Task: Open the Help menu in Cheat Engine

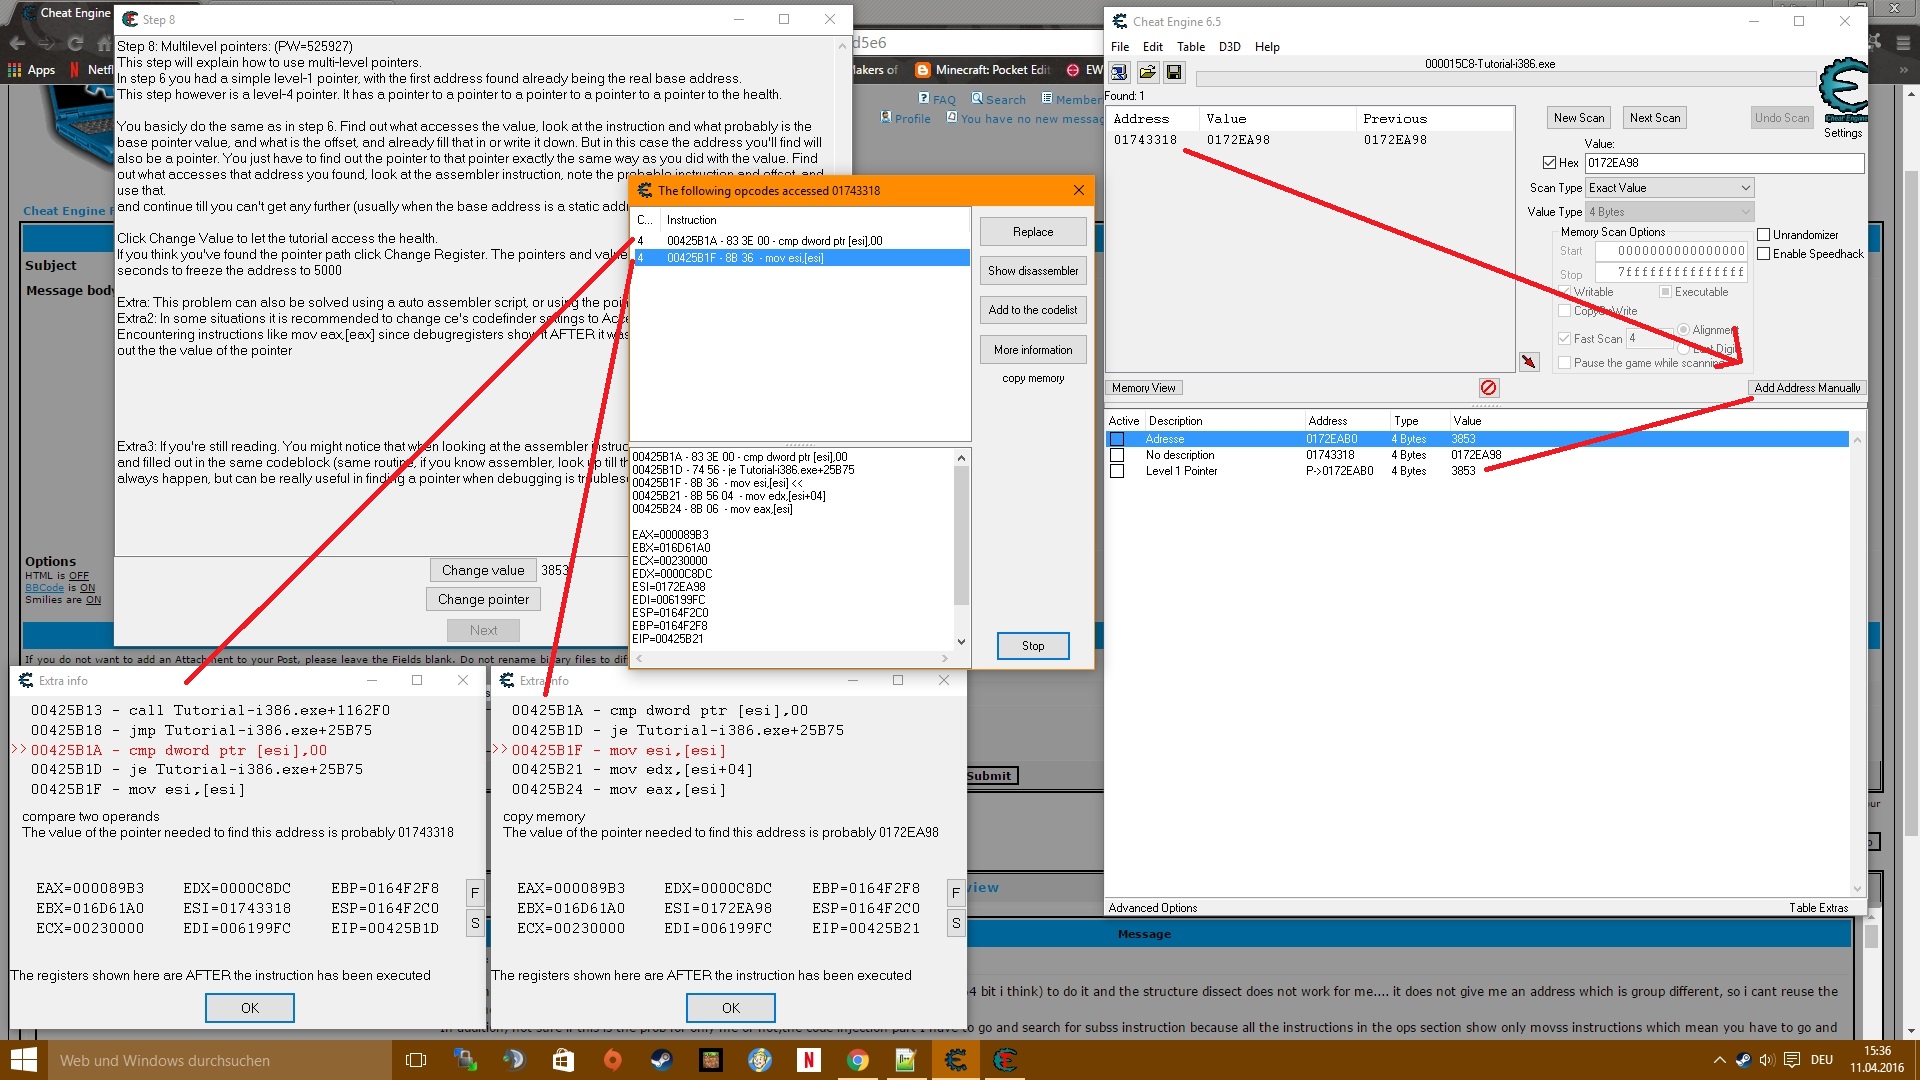Action: pos(1268,47)
